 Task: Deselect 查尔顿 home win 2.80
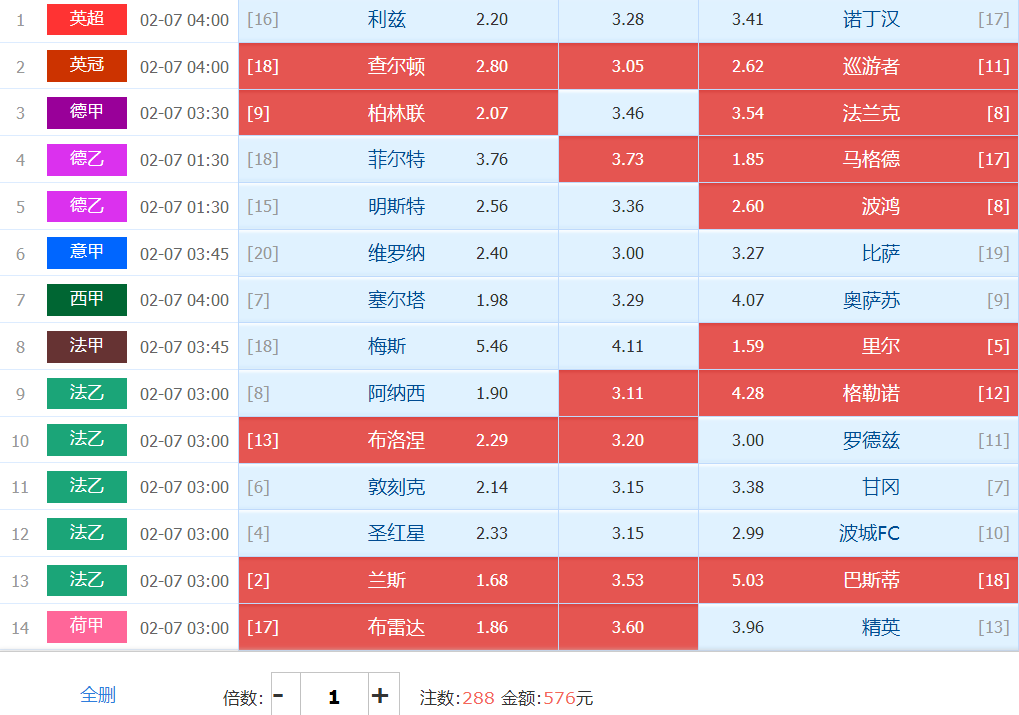tap(398, 67)
